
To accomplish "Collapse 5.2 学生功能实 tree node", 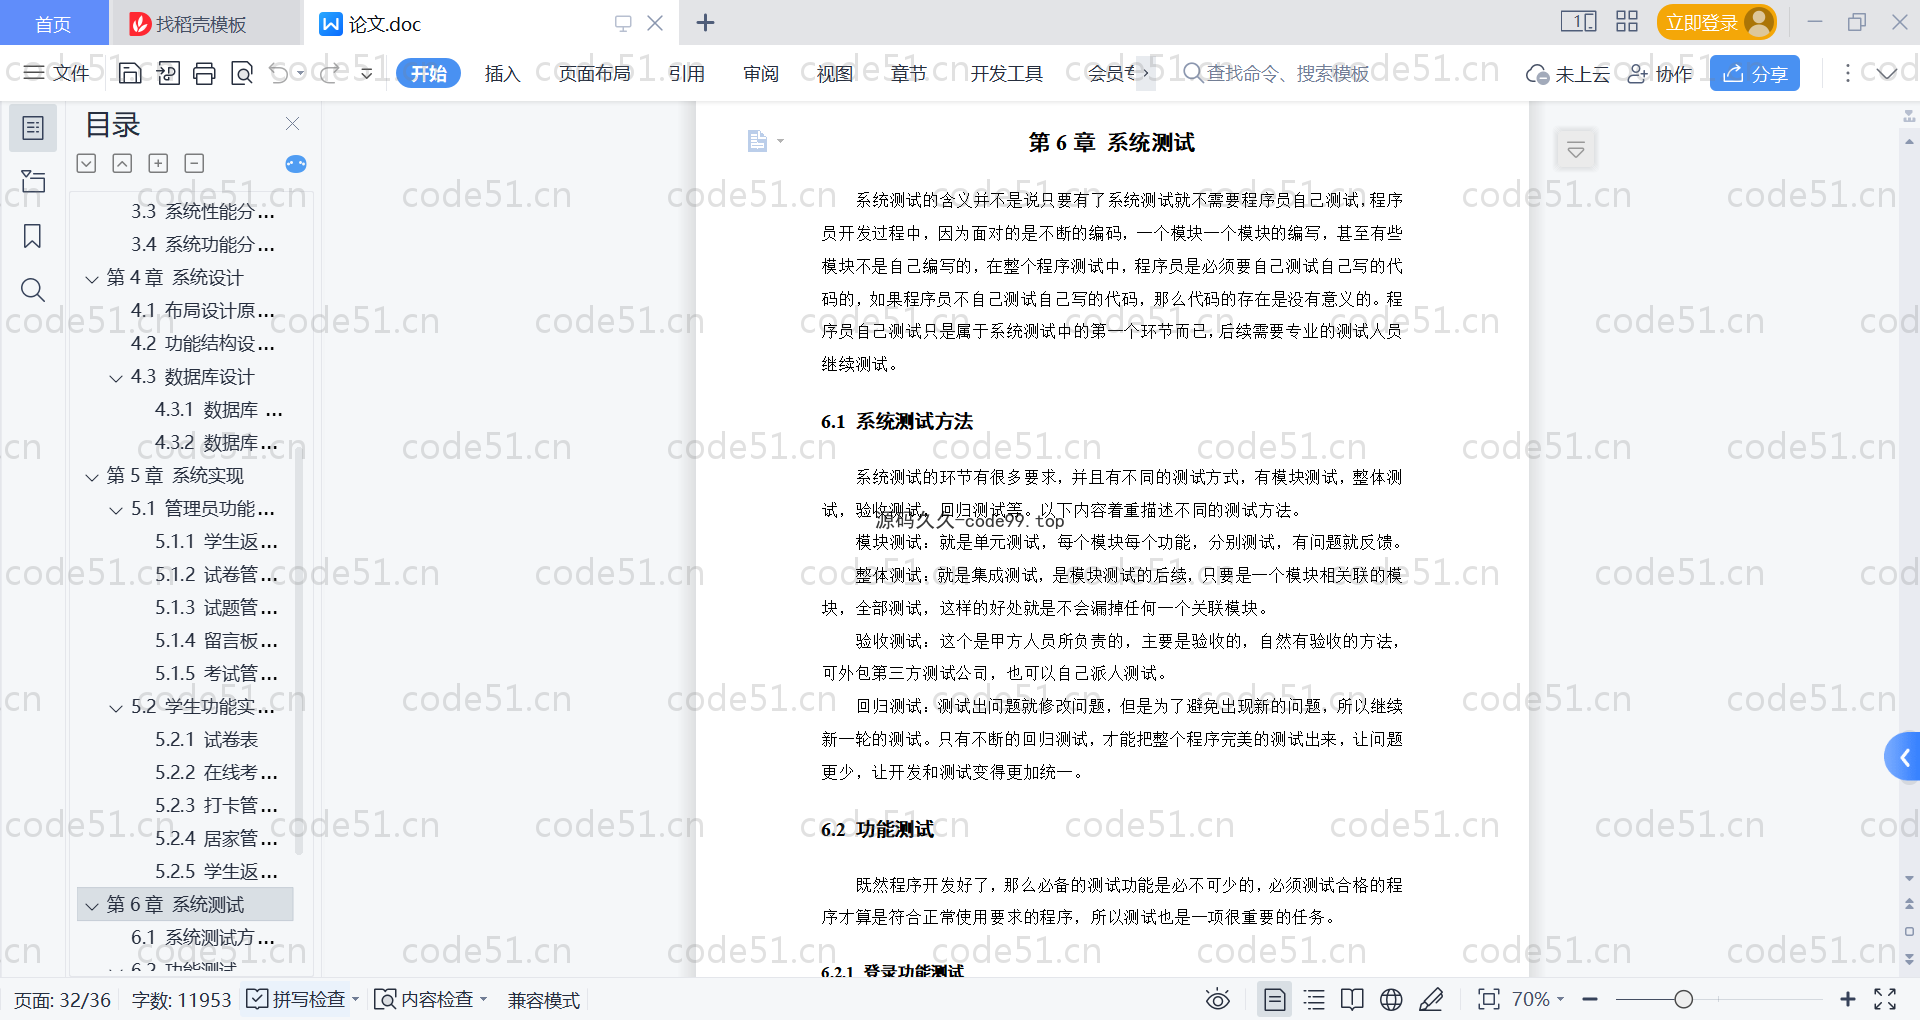I will (116, 707).
